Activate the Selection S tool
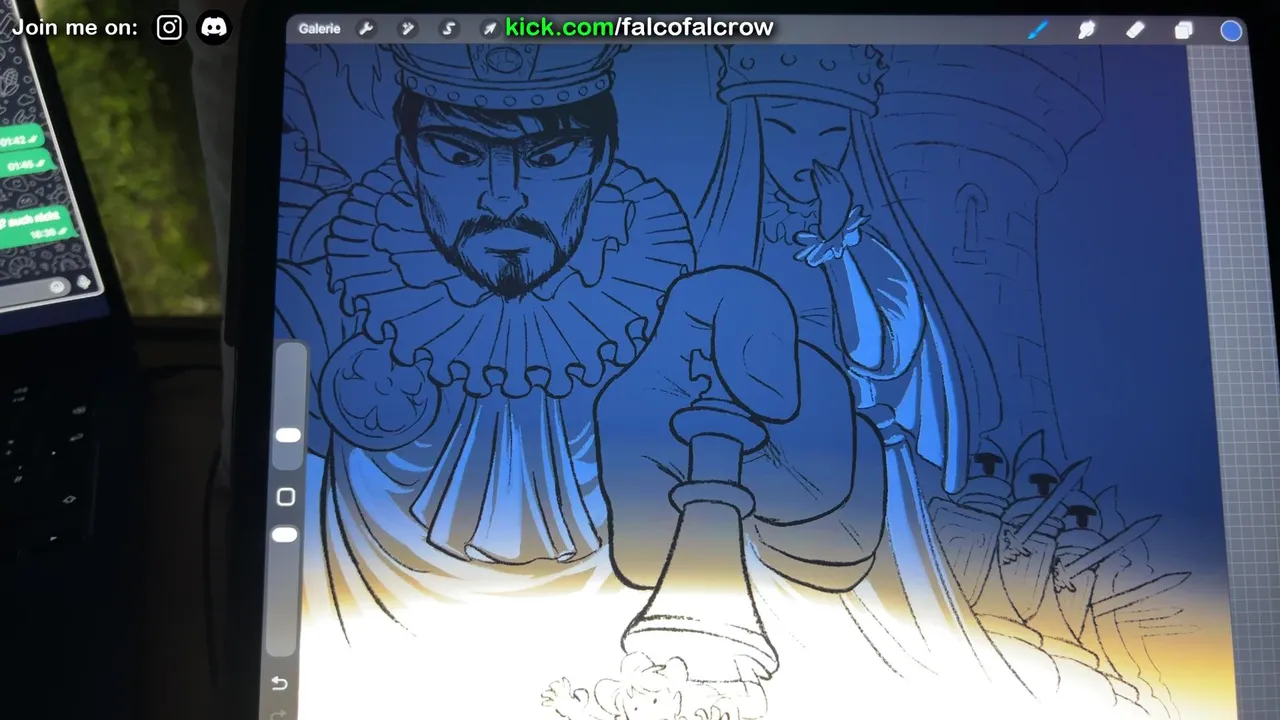This screenshot has height=720, width=1280. click(449, 29)
